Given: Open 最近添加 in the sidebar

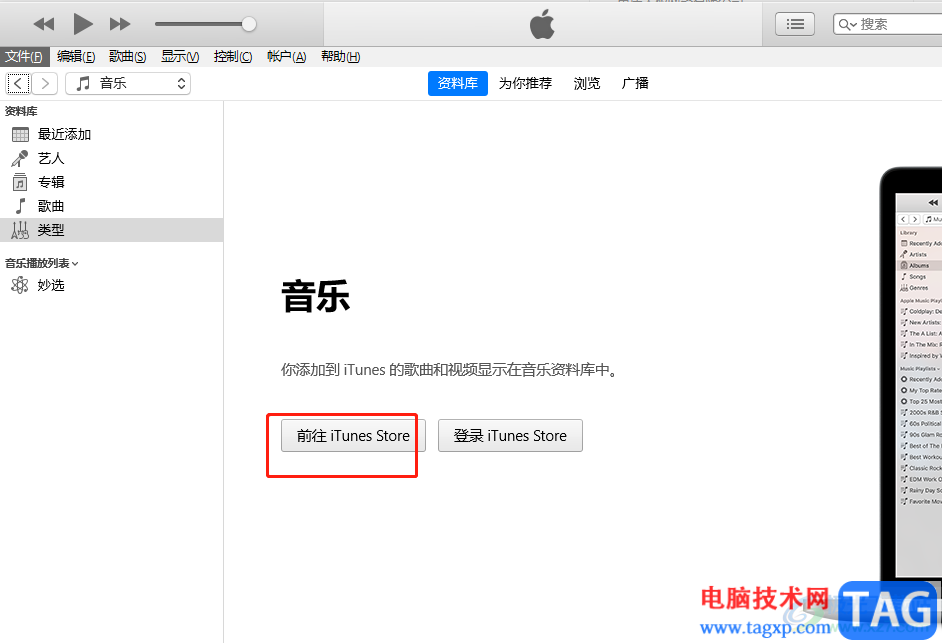Looking at the screenshot, I should pyautogui.click(x=111, y=135).
